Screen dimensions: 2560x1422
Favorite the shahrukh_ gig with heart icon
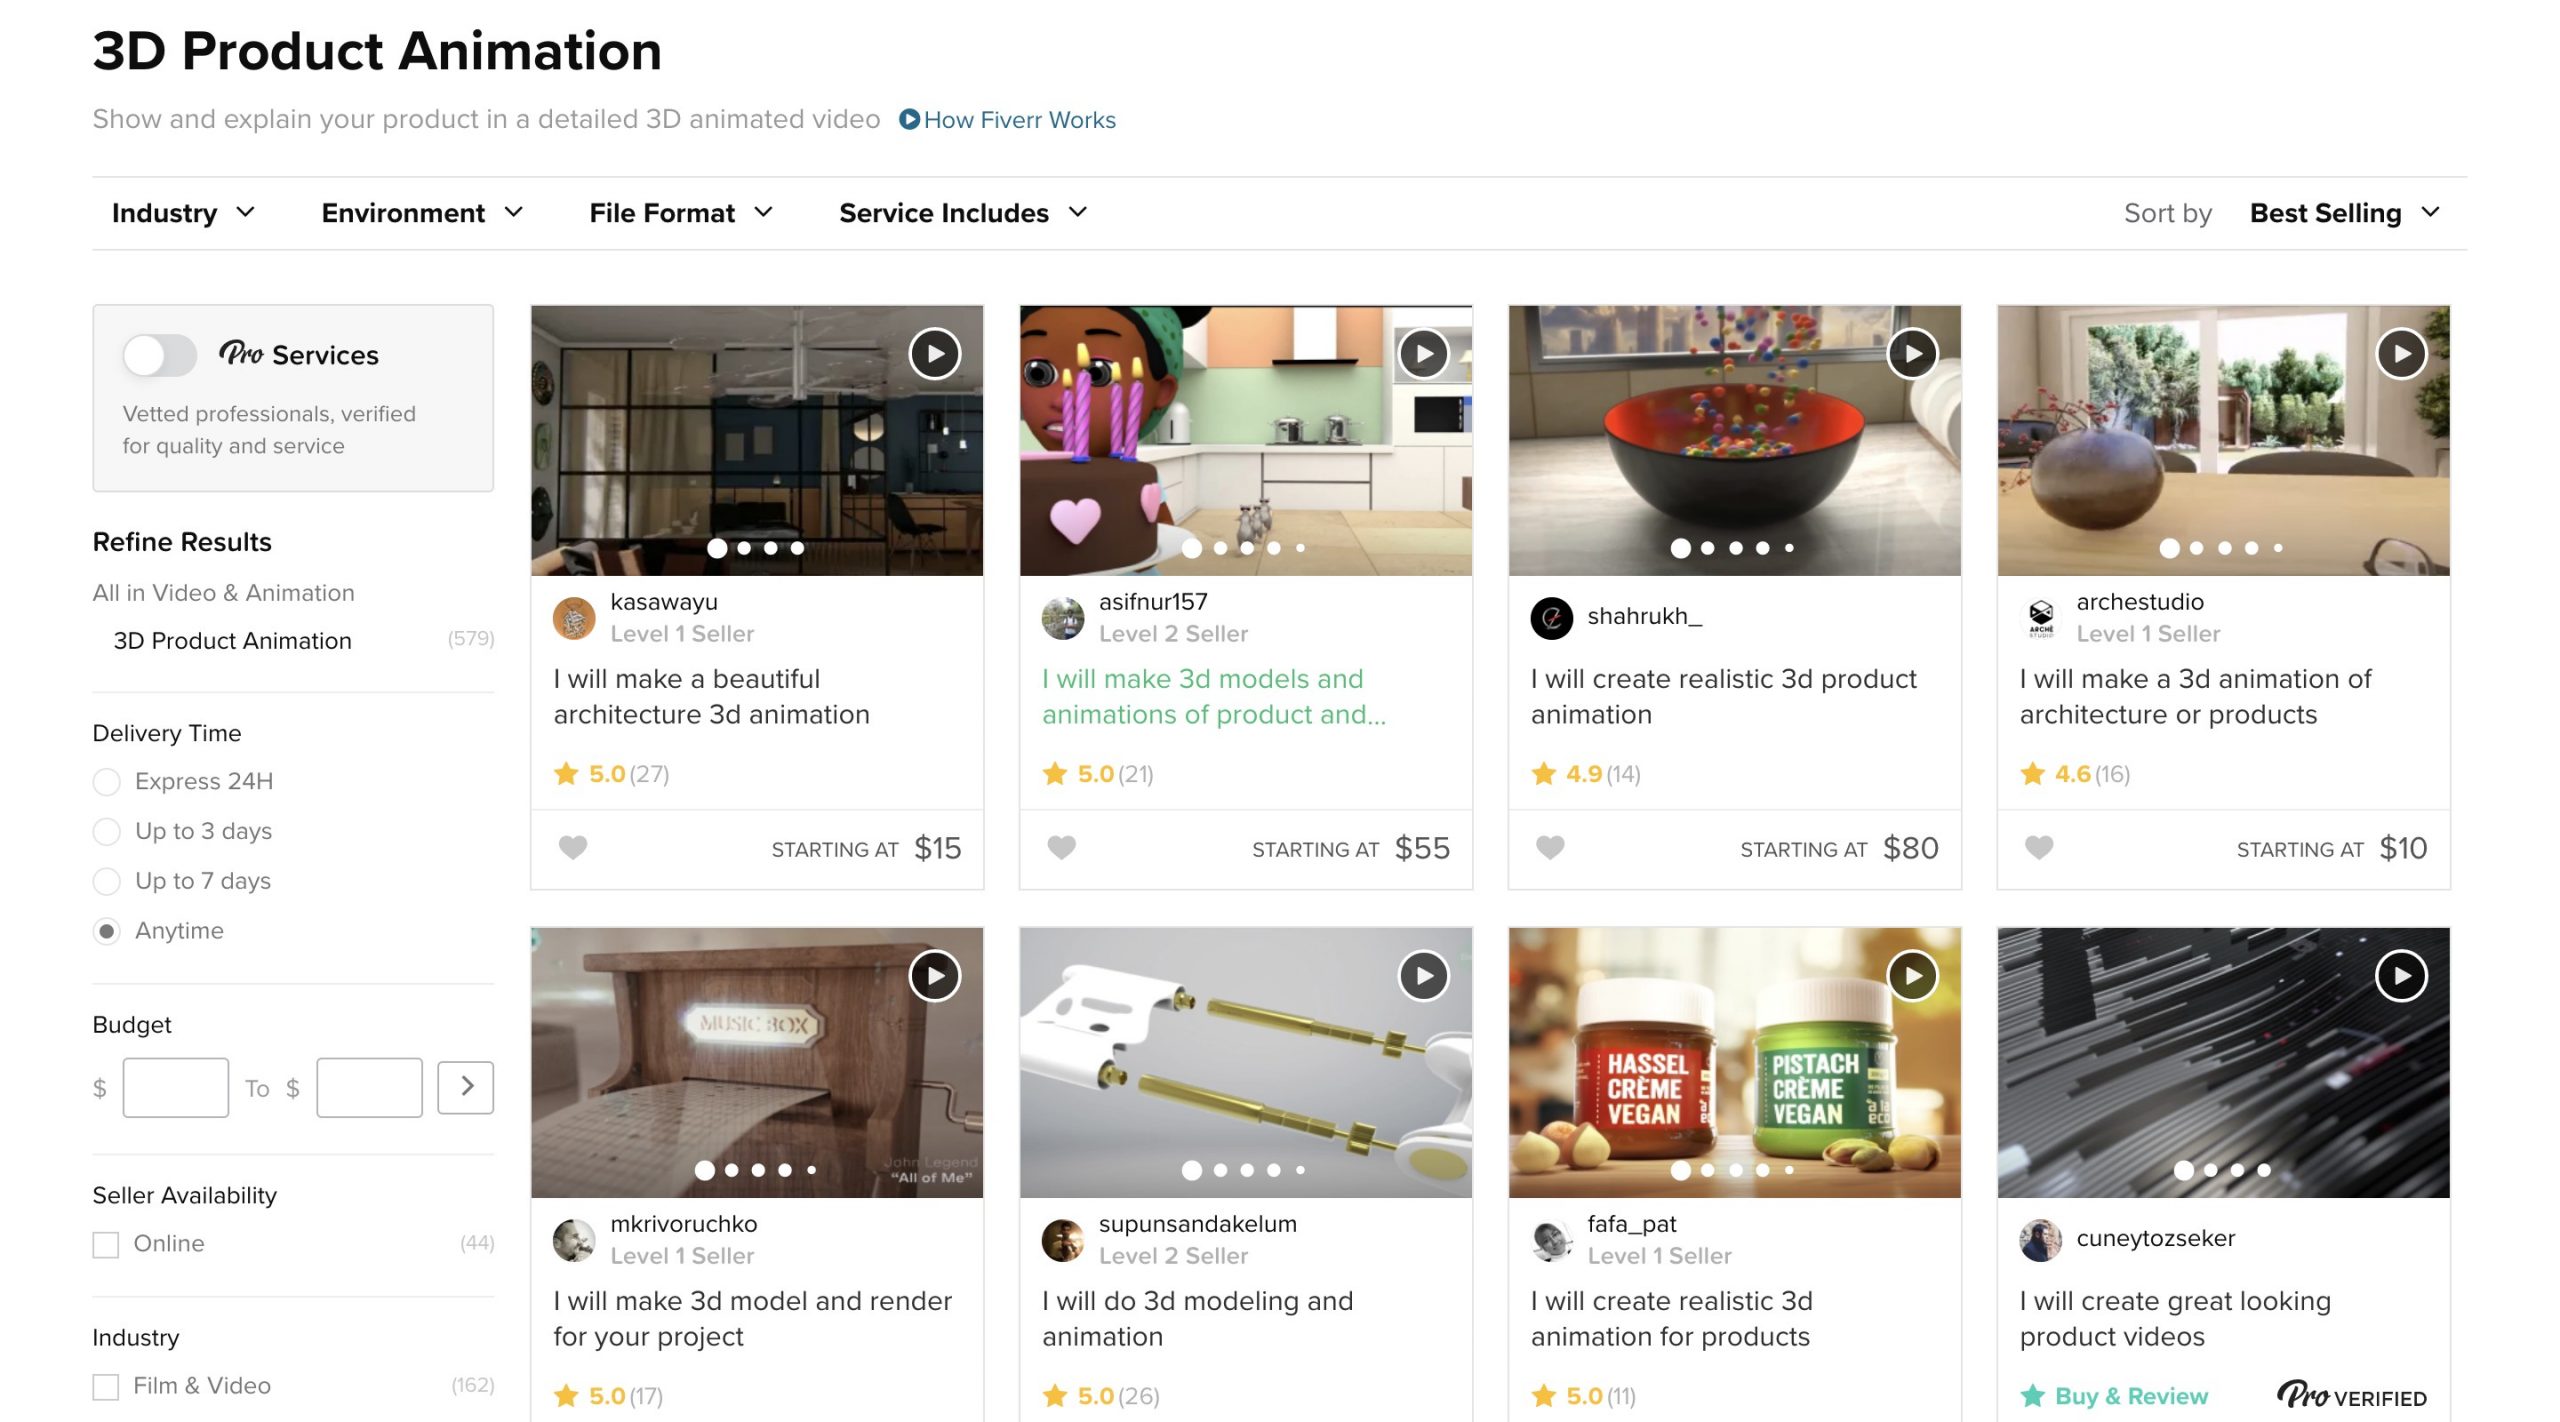(1550, 848)
